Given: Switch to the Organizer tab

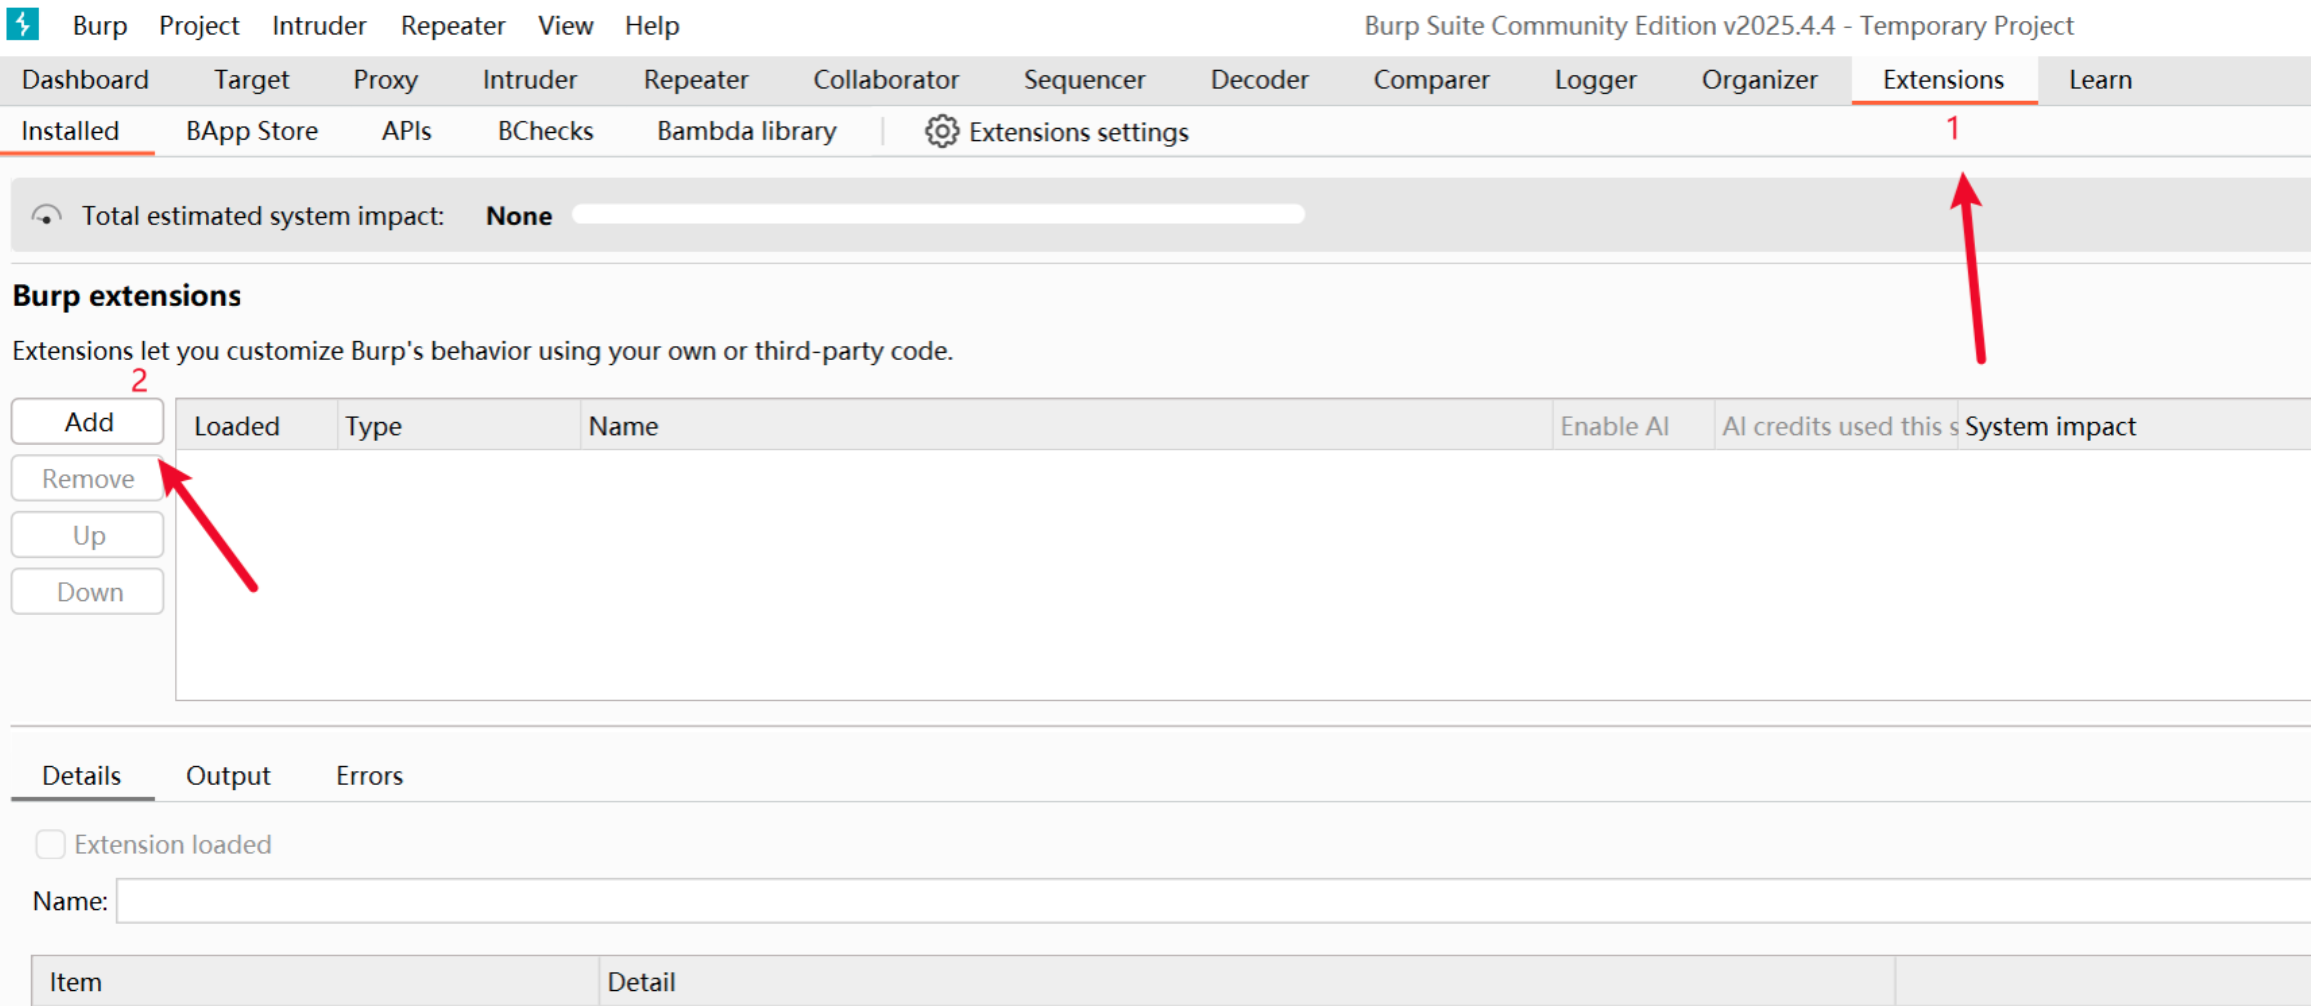Looking at the screenshot, I should [x=1759, y=79].
